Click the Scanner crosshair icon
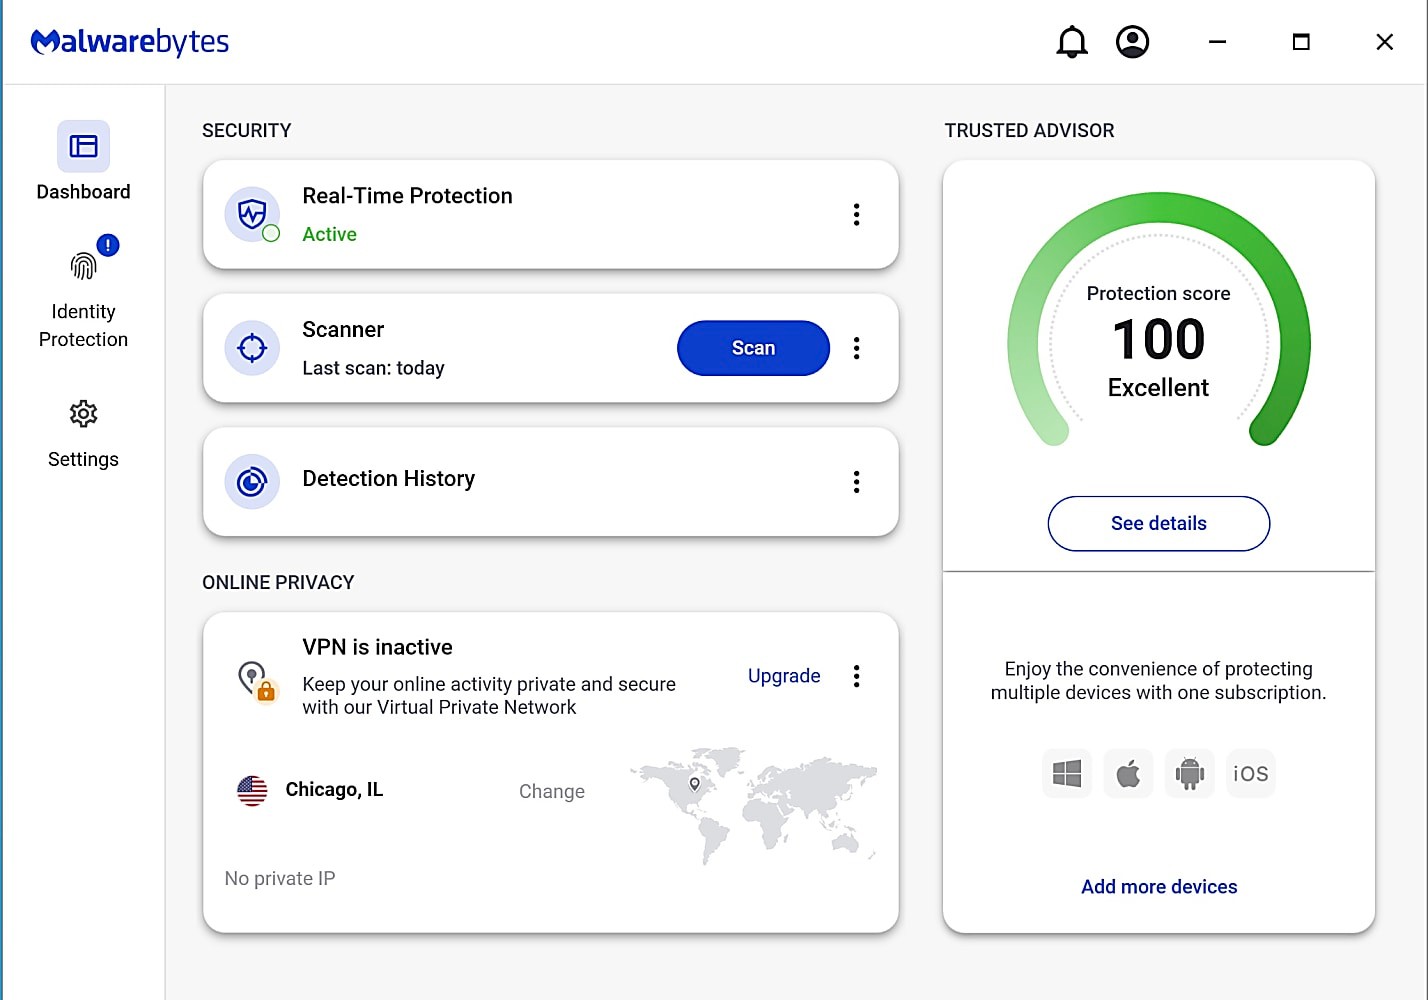Screen dimensions: 1428x1000 pyautogui.click(x=252, y=348)
